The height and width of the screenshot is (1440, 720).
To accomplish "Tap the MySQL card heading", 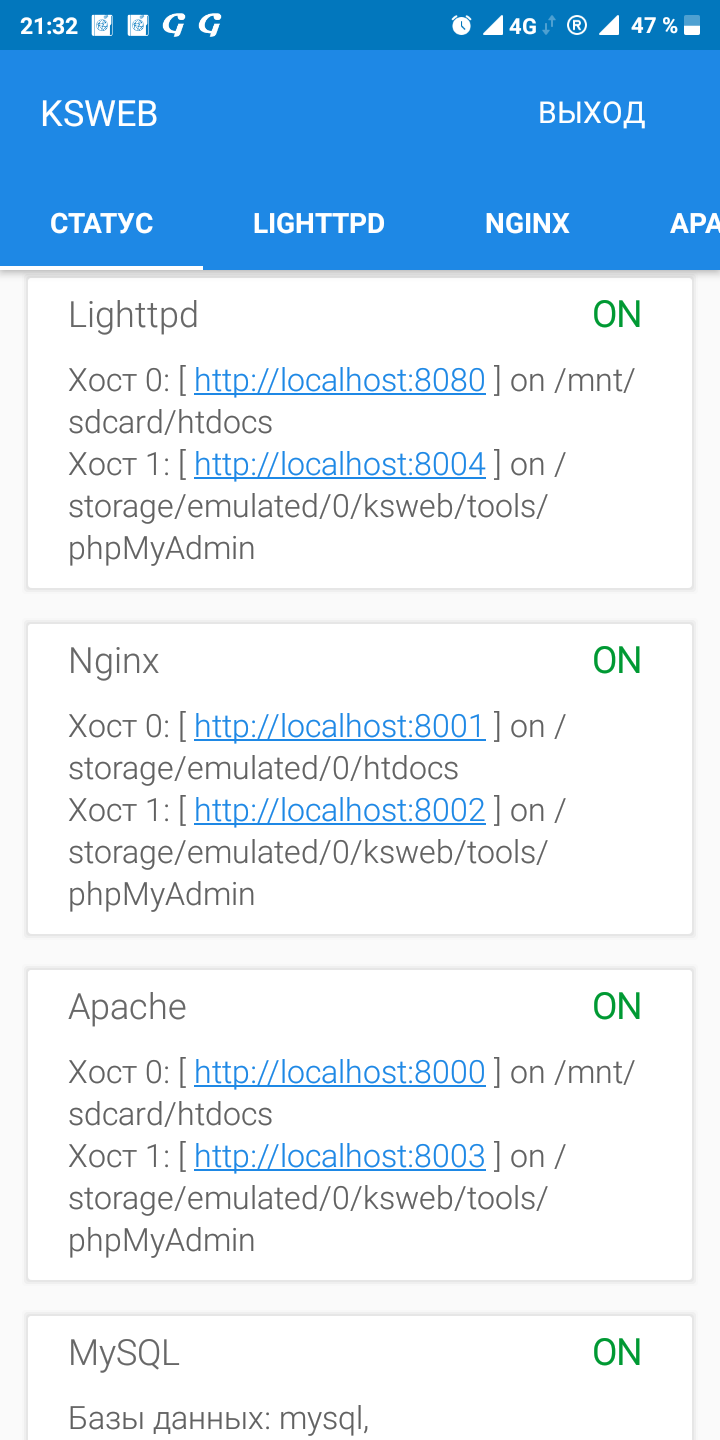I will click(x=124, y=1353).
